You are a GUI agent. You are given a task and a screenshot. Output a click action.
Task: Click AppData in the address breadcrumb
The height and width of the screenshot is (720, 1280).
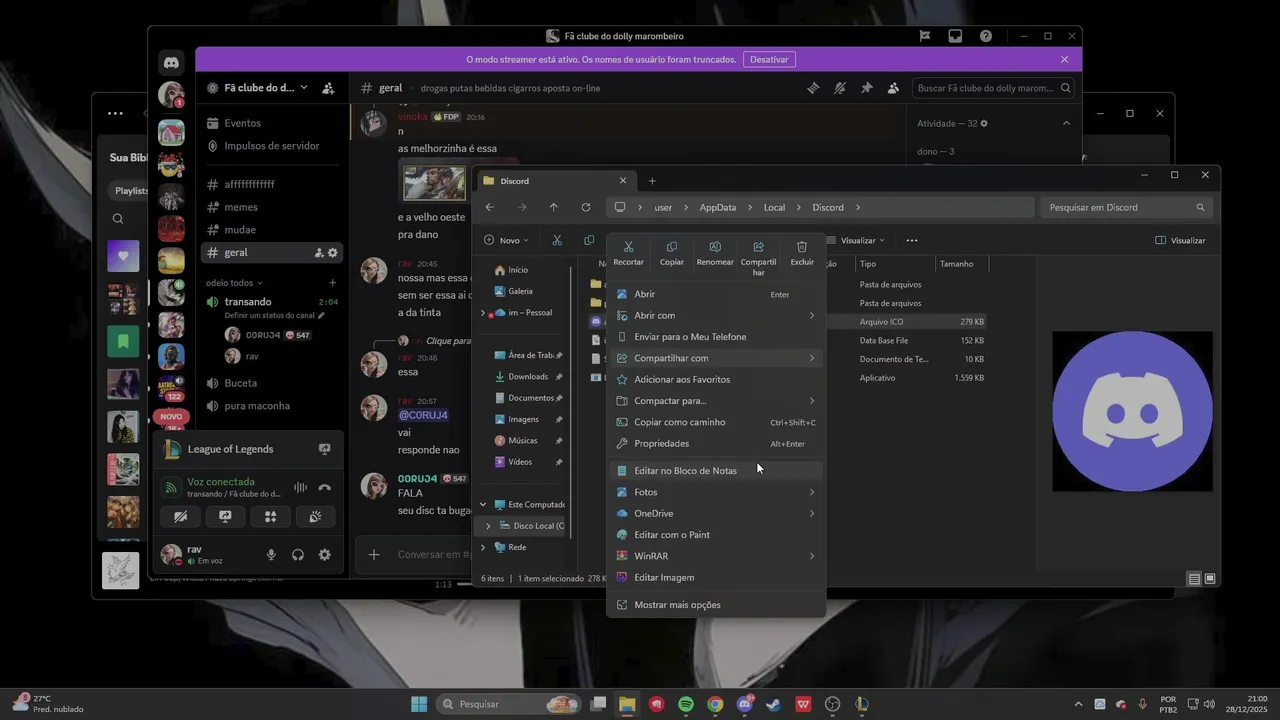tap(717, 207)
